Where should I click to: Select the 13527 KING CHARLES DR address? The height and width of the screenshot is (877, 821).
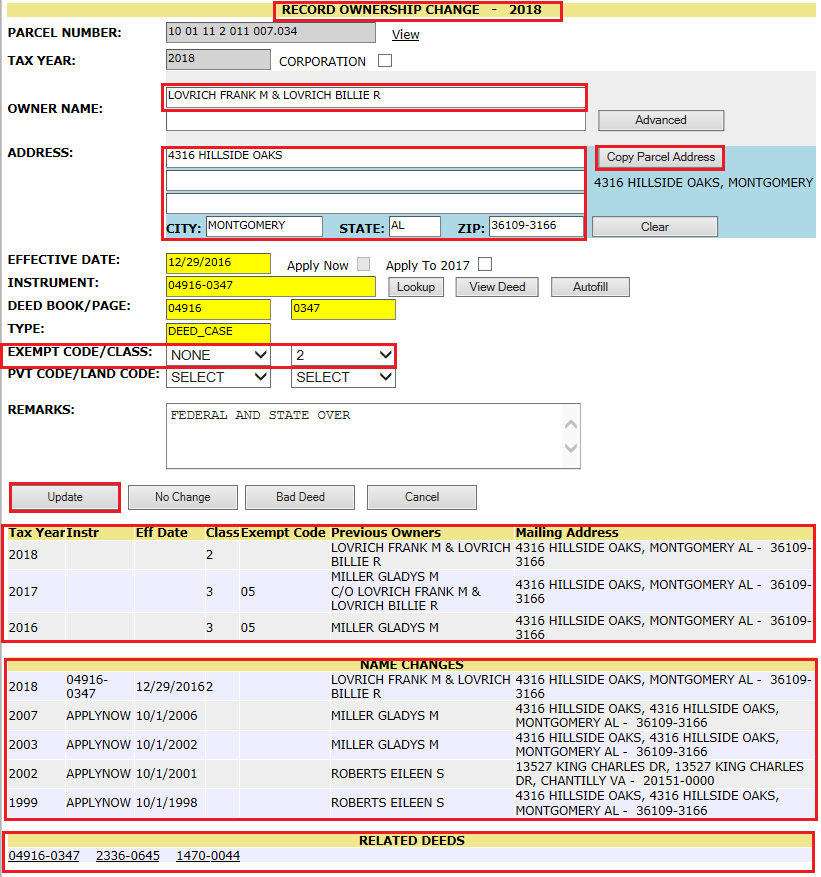[x=659, y=774]
